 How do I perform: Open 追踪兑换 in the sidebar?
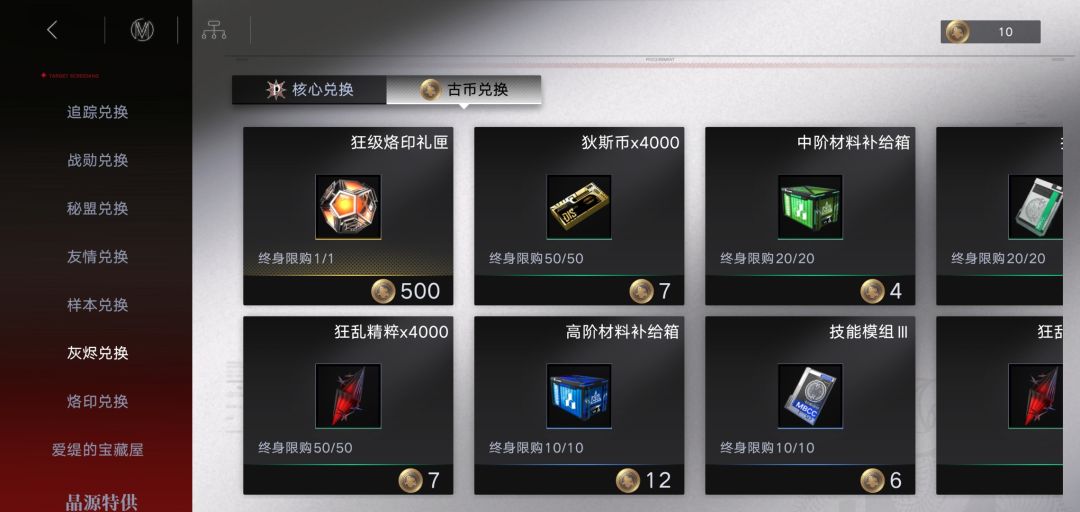[x=97, y=112]
